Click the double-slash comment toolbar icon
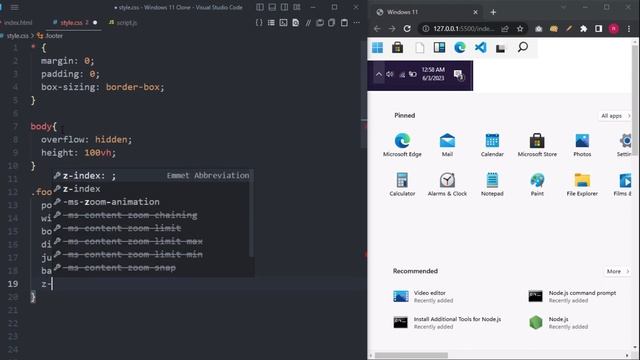Screen dimensions: 640x360 pyautogui.click(x=308, y=23)
